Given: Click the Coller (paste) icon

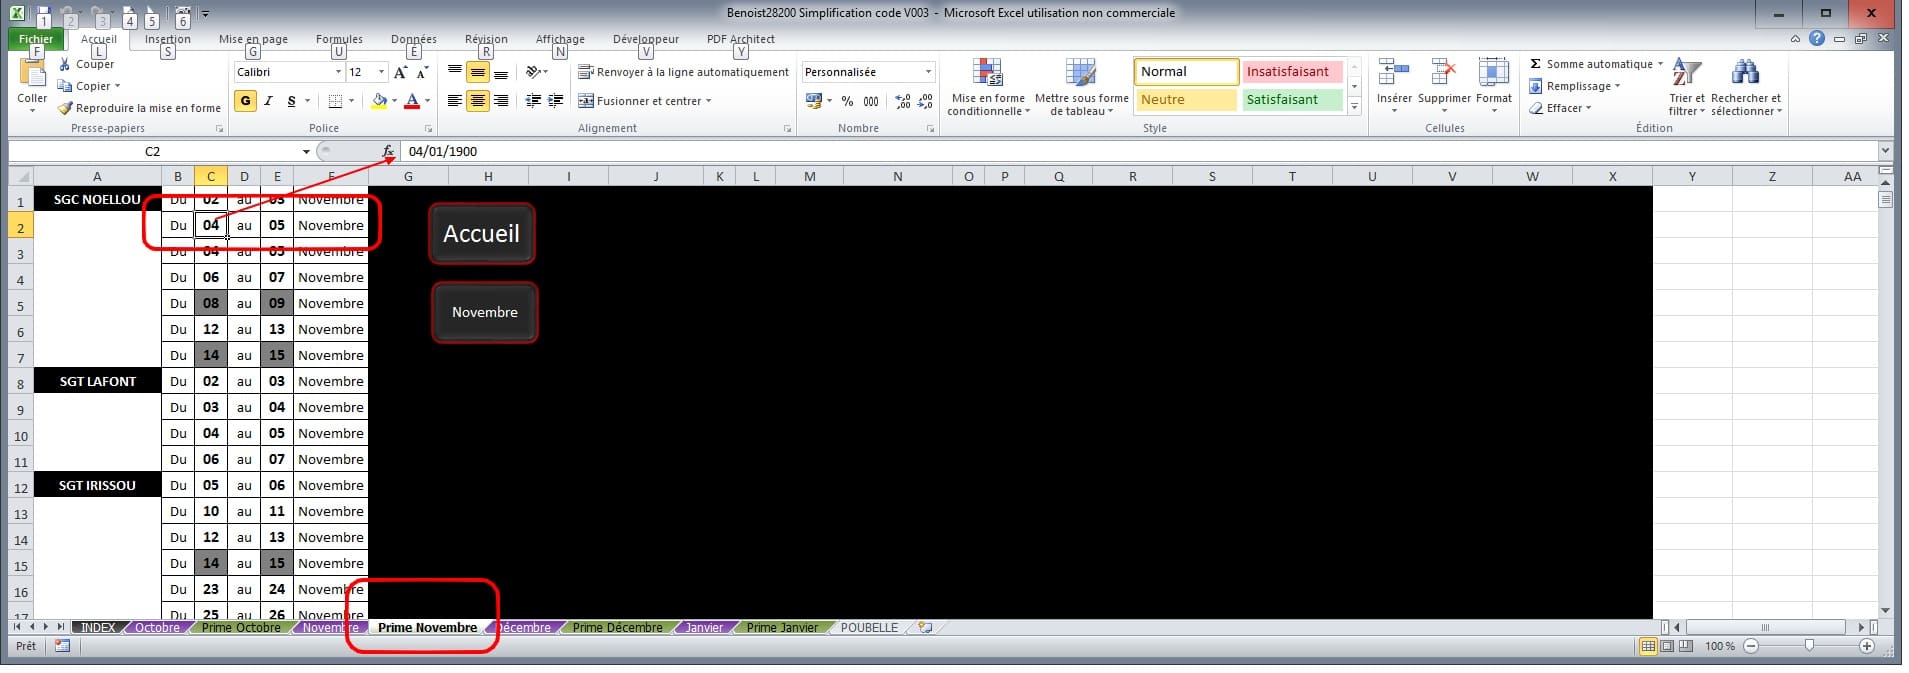Looking at the screenshot, I should pyautogui.click(x=32, y=74).
